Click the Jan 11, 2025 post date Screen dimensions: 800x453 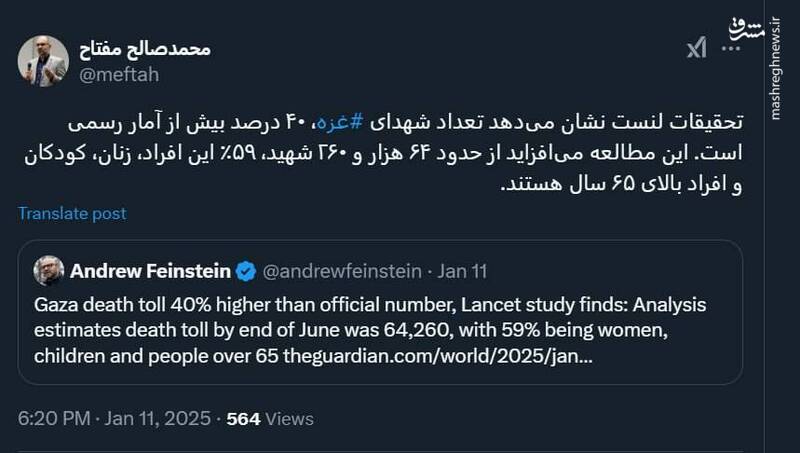click(x=154, y=418)
